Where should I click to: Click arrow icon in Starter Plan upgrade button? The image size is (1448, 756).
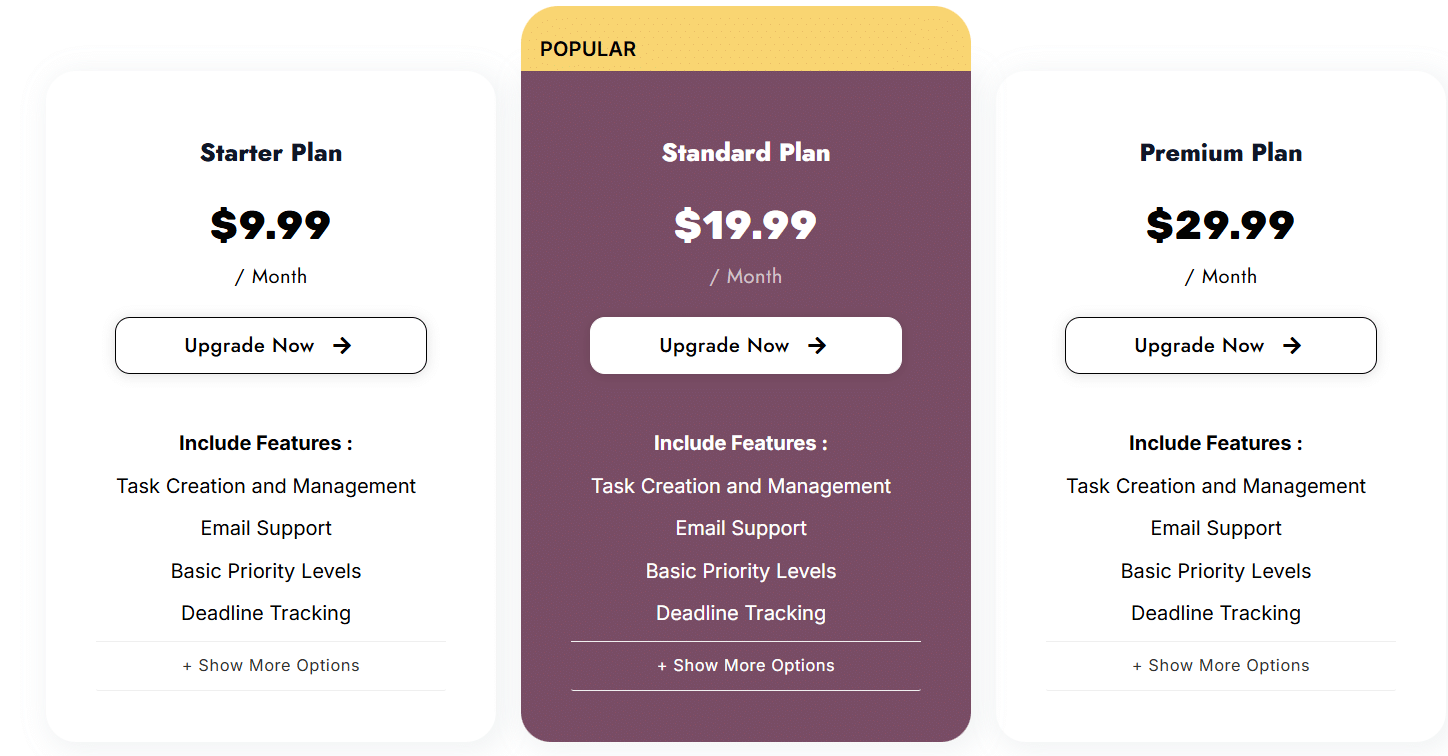point(342,346)
